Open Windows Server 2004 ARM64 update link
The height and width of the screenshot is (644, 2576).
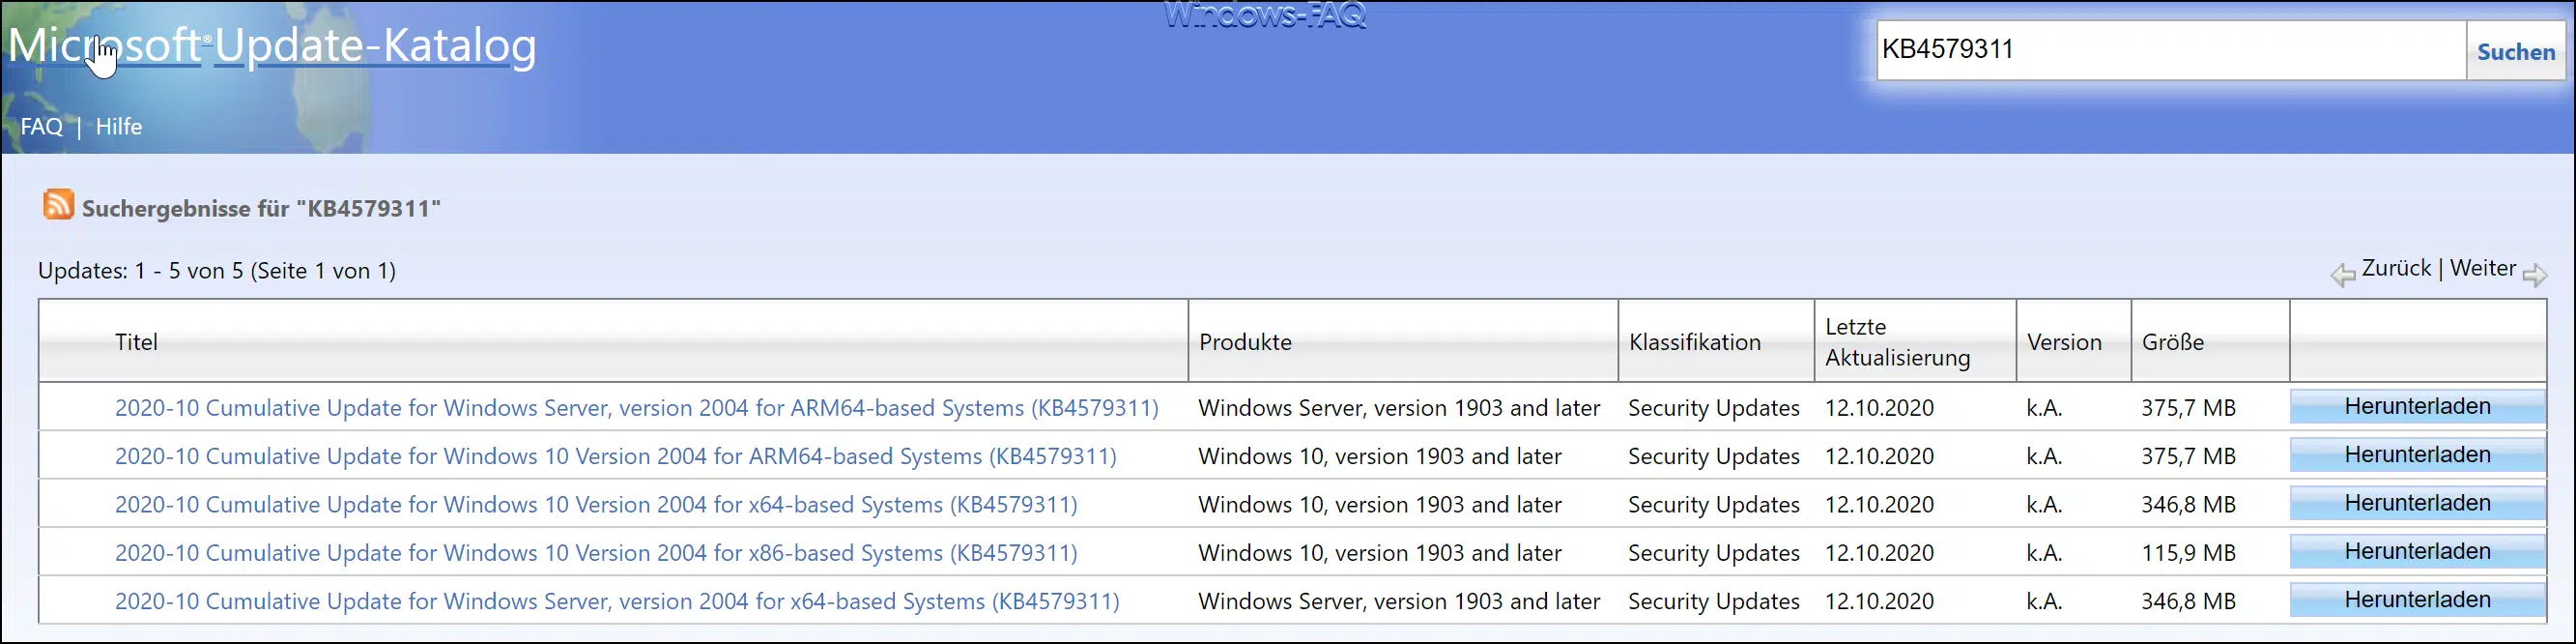636,408
